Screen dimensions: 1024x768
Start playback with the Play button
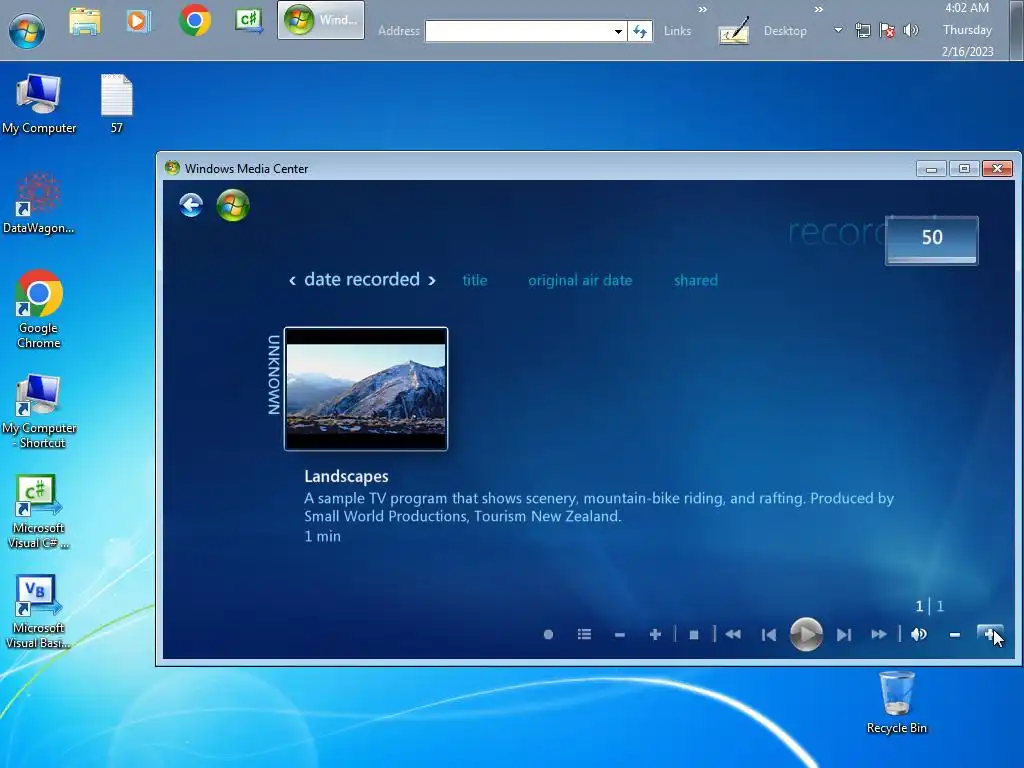(806, 634)
